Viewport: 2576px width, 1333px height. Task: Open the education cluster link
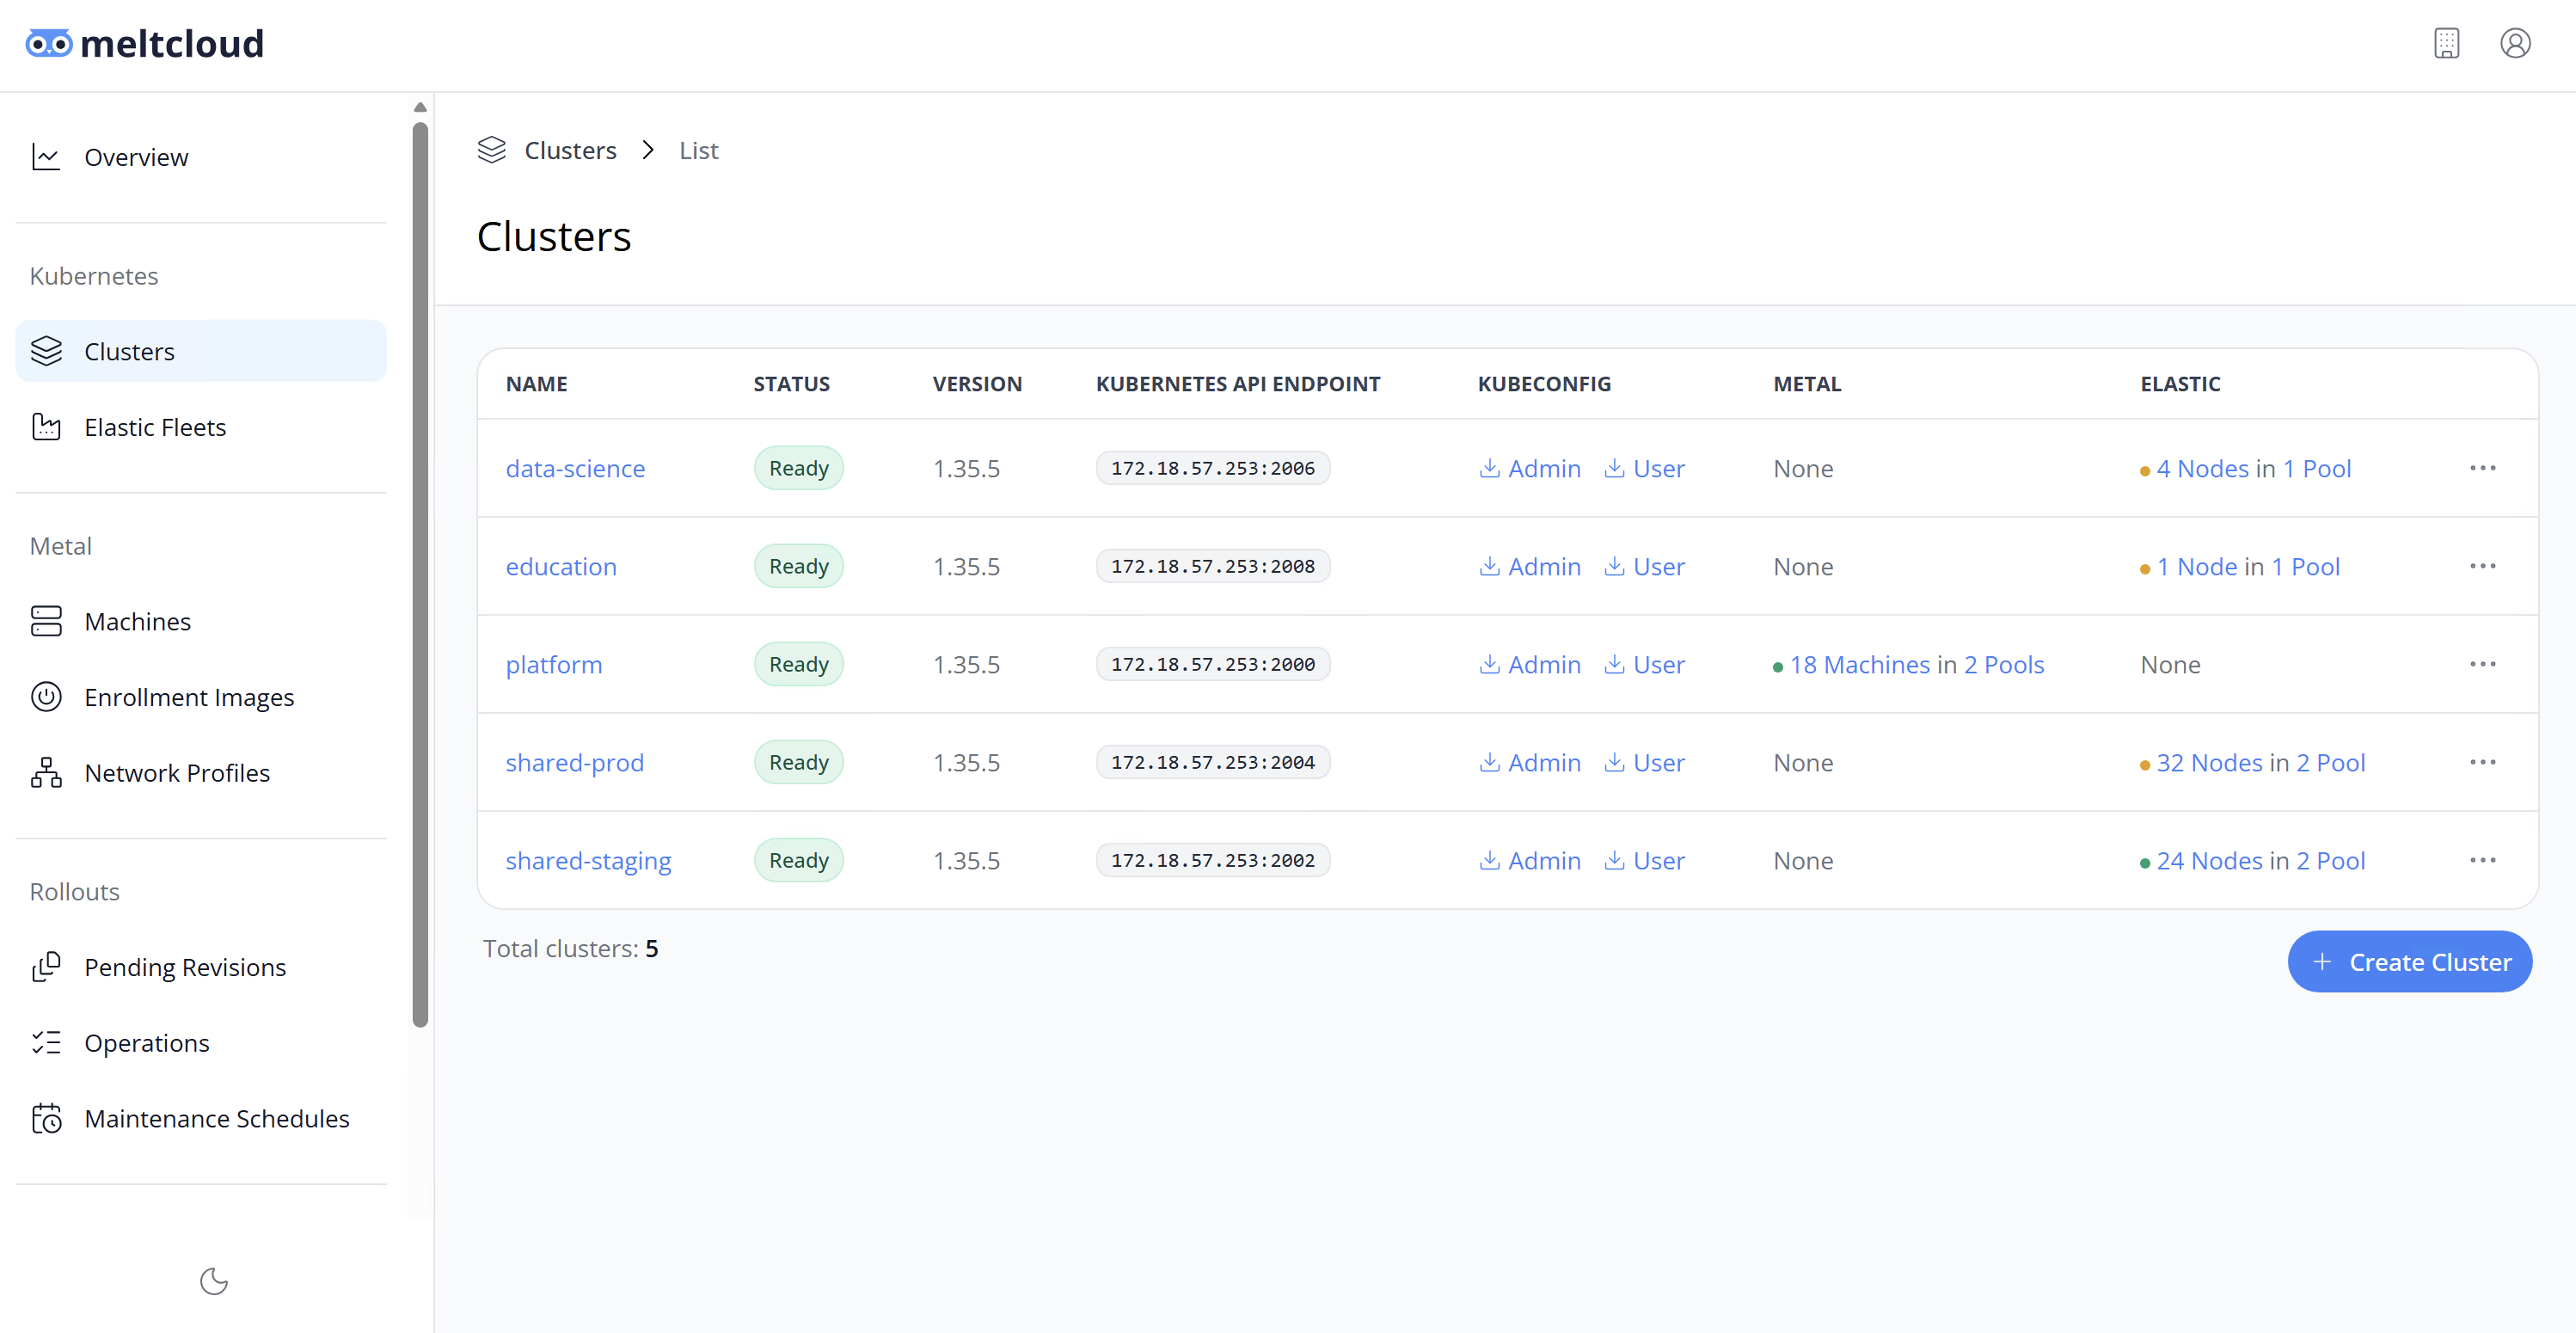(x=561, y=566)
